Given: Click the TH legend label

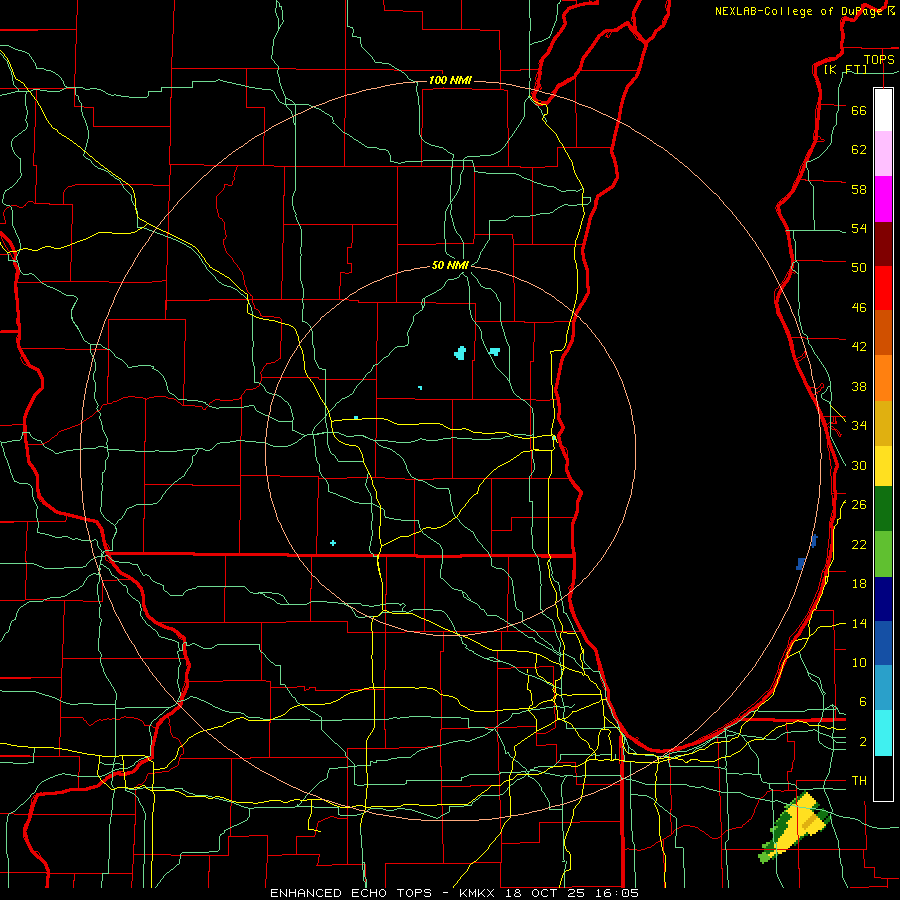Looking at the screenshot, I should (x=859, y=781).
